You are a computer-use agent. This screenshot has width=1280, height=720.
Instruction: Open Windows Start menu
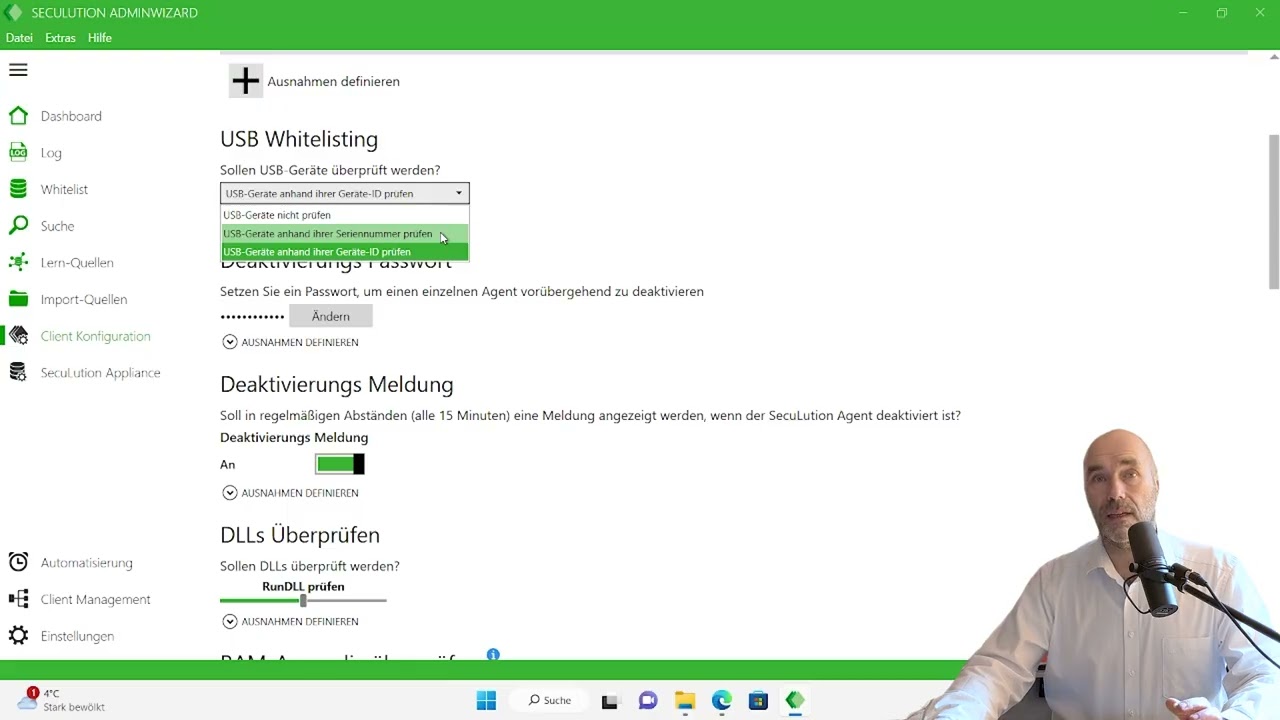point(486,700)
